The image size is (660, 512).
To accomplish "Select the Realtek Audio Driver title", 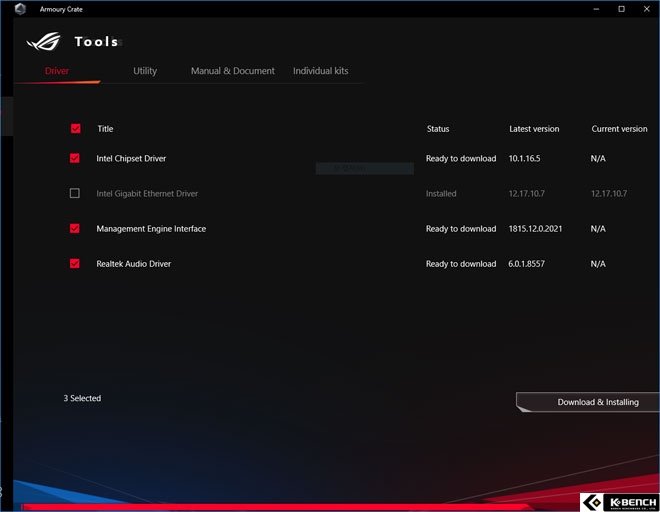I will point(133,264).
